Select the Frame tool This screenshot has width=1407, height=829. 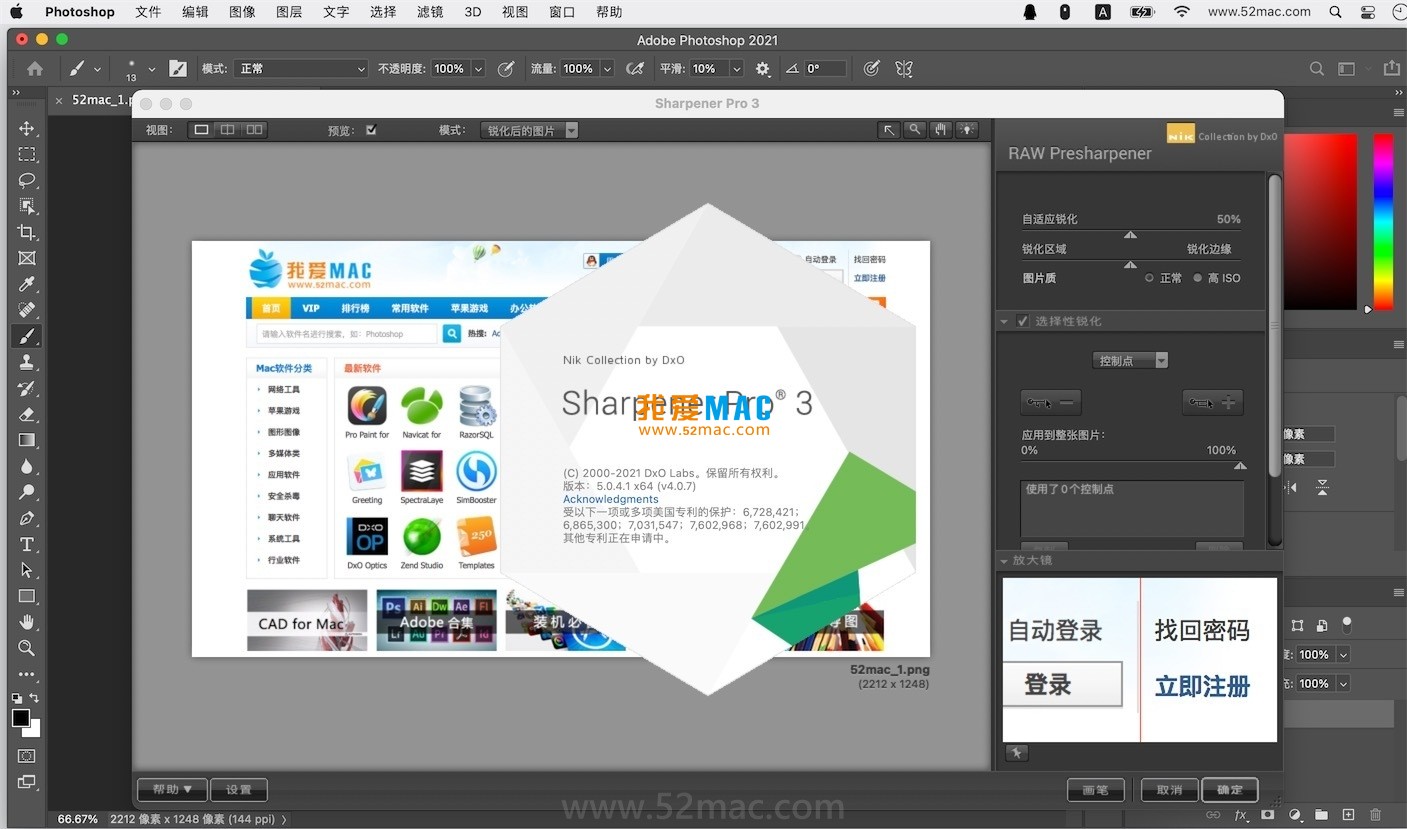click(27, 258)
